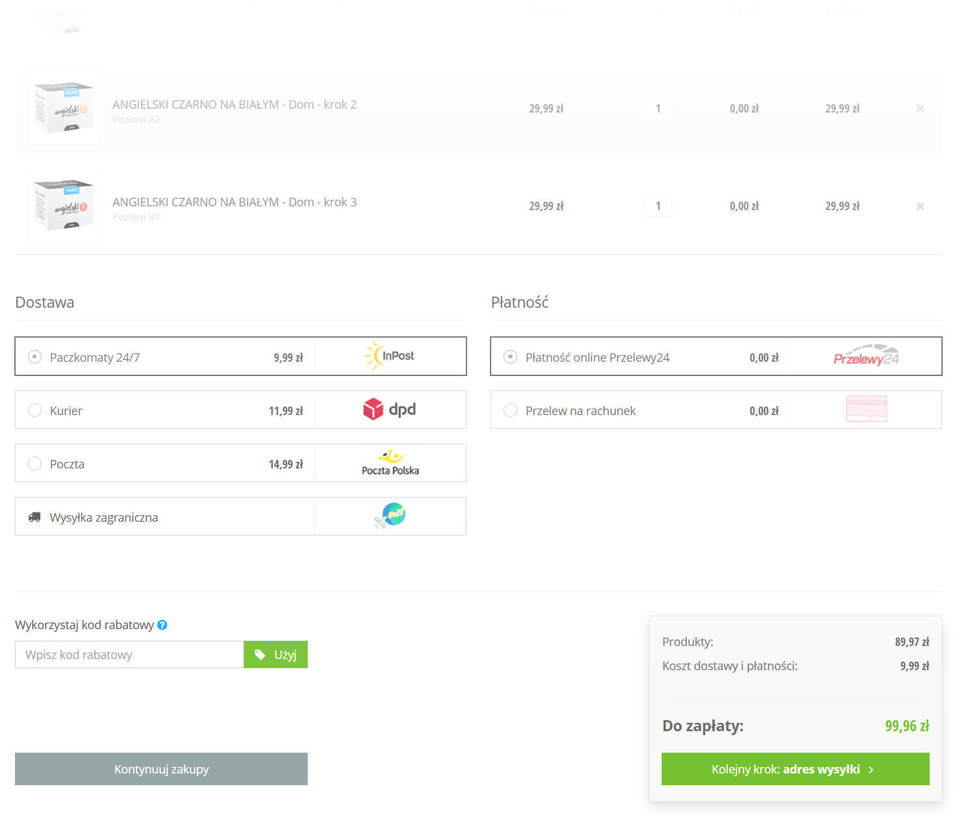Image resolution: width=957 pixels, height=821 pixels.
Task: Choose Przelew na rachunek payment
Action: point(511,410)
